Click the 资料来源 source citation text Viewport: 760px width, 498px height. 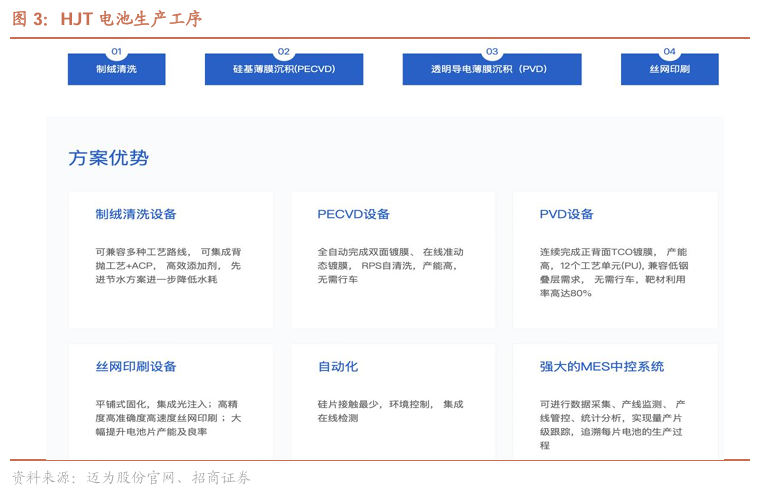[131, 478]
